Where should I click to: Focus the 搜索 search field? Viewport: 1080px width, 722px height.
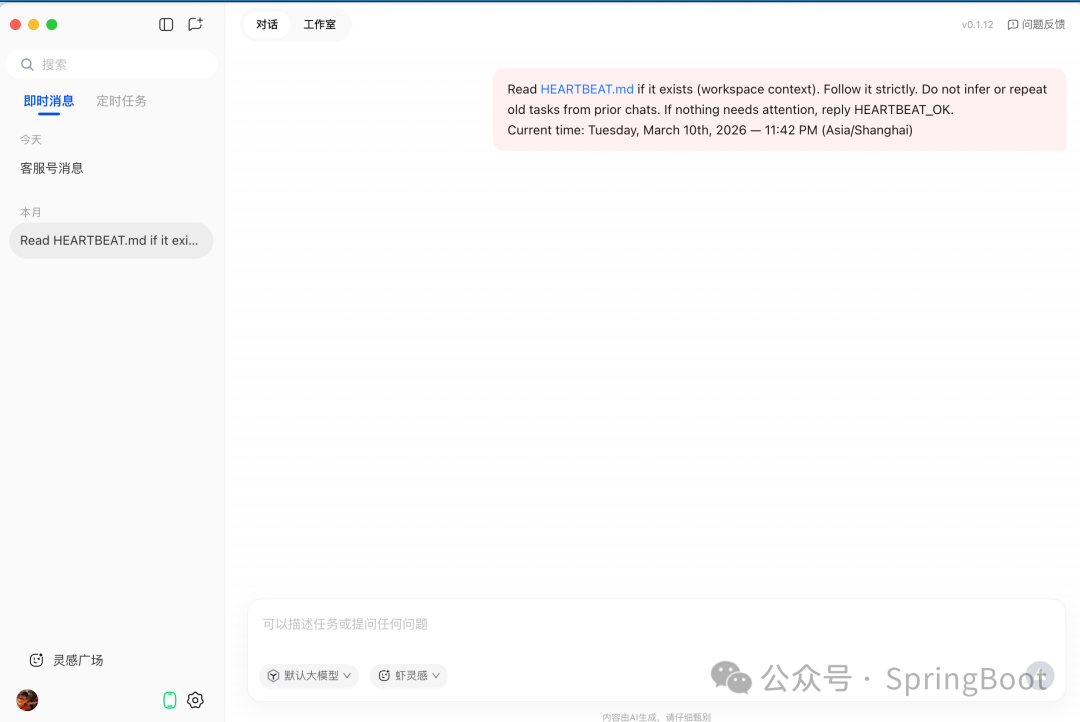pos(112,65)
